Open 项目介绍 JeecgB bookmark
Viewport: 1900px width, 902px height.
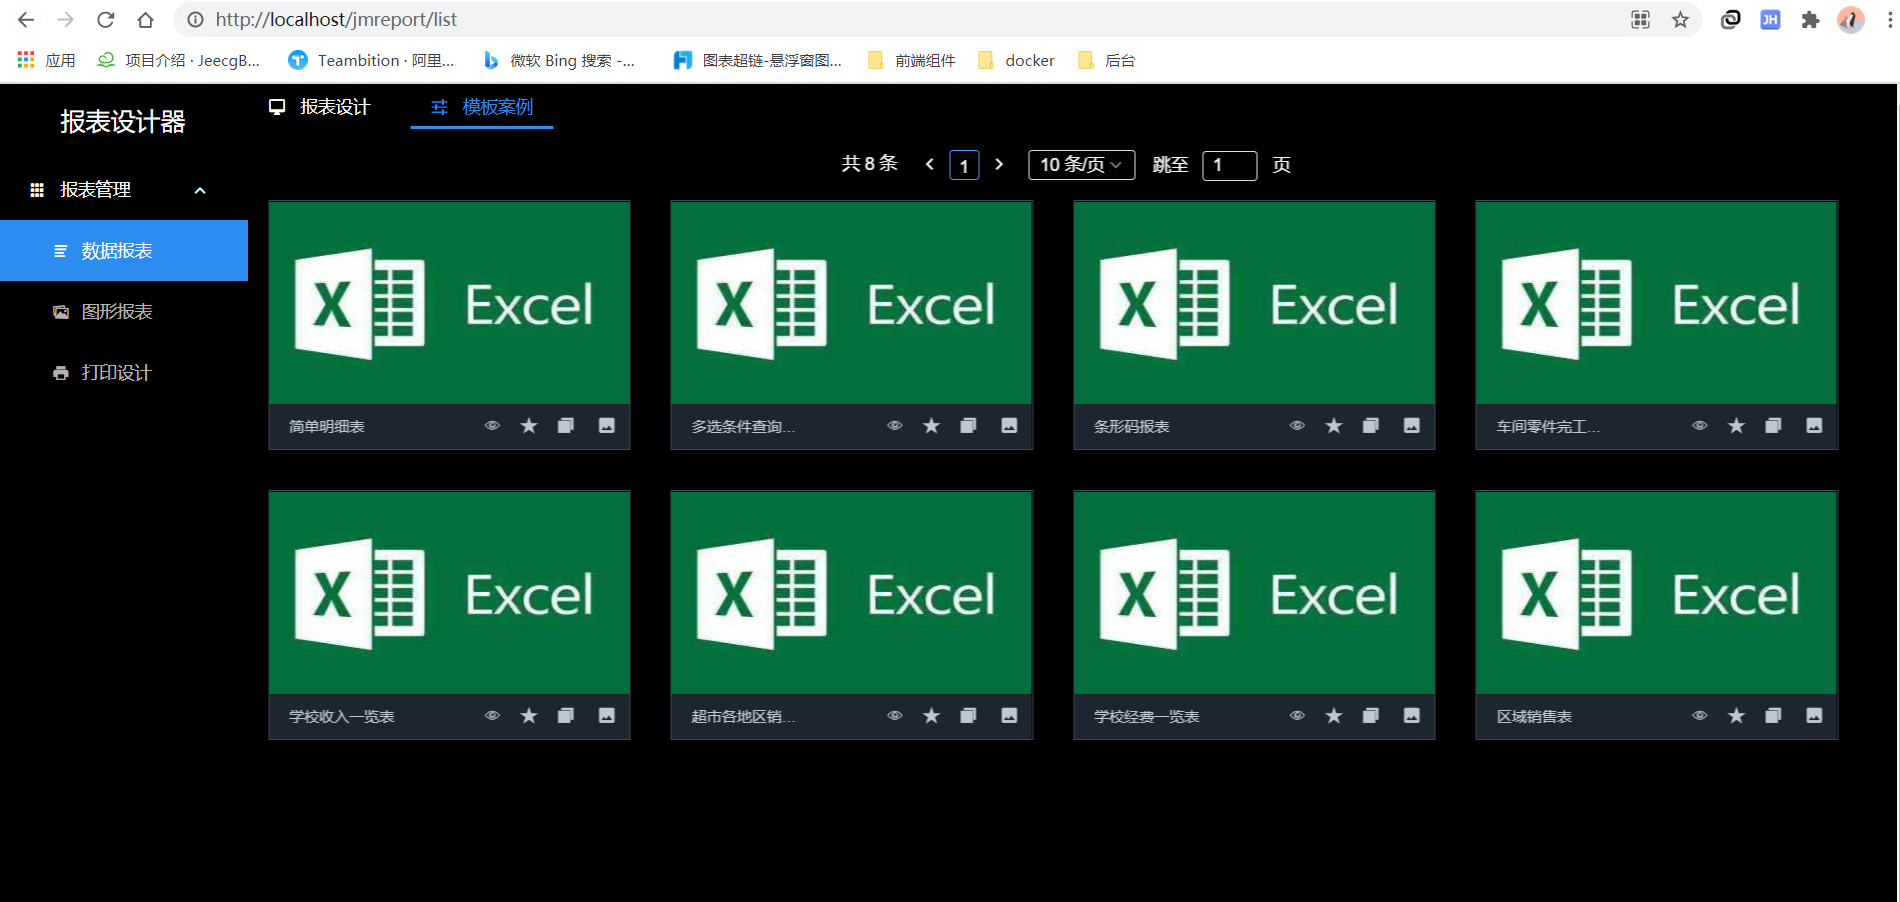(x=178, y=61)
